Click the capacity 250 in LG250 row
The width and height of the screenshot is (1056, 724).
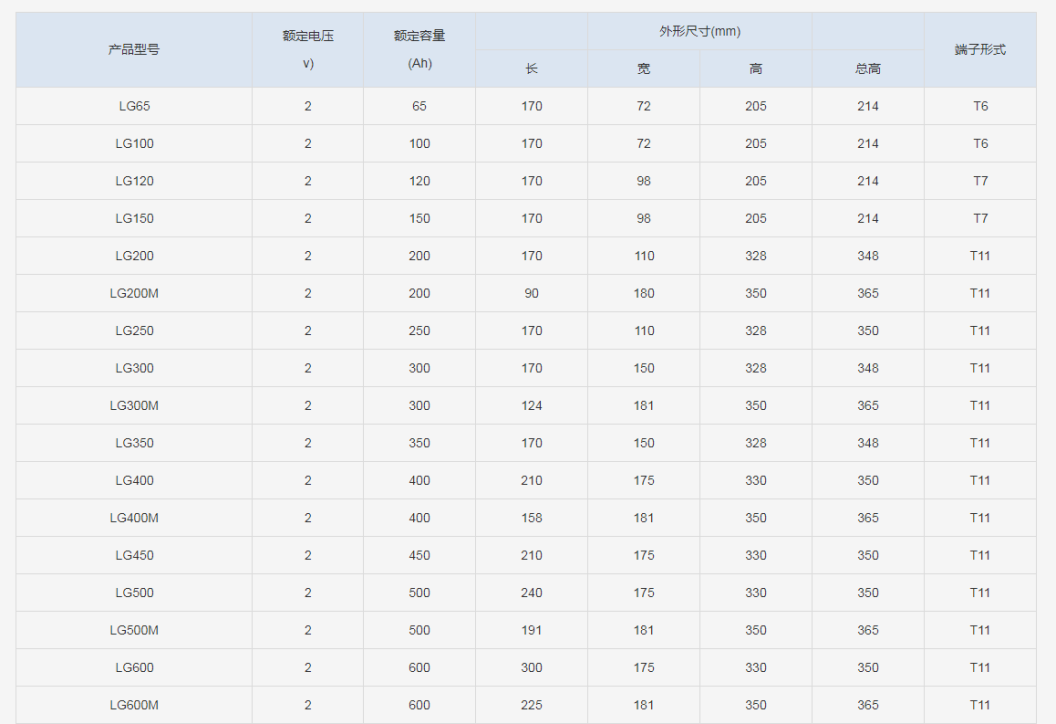click(x=419, y=331)
